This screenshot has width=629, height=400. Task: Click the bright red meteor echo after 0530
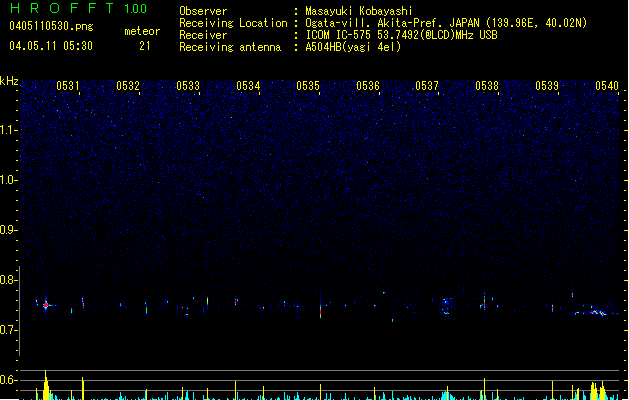coord(46,305)
